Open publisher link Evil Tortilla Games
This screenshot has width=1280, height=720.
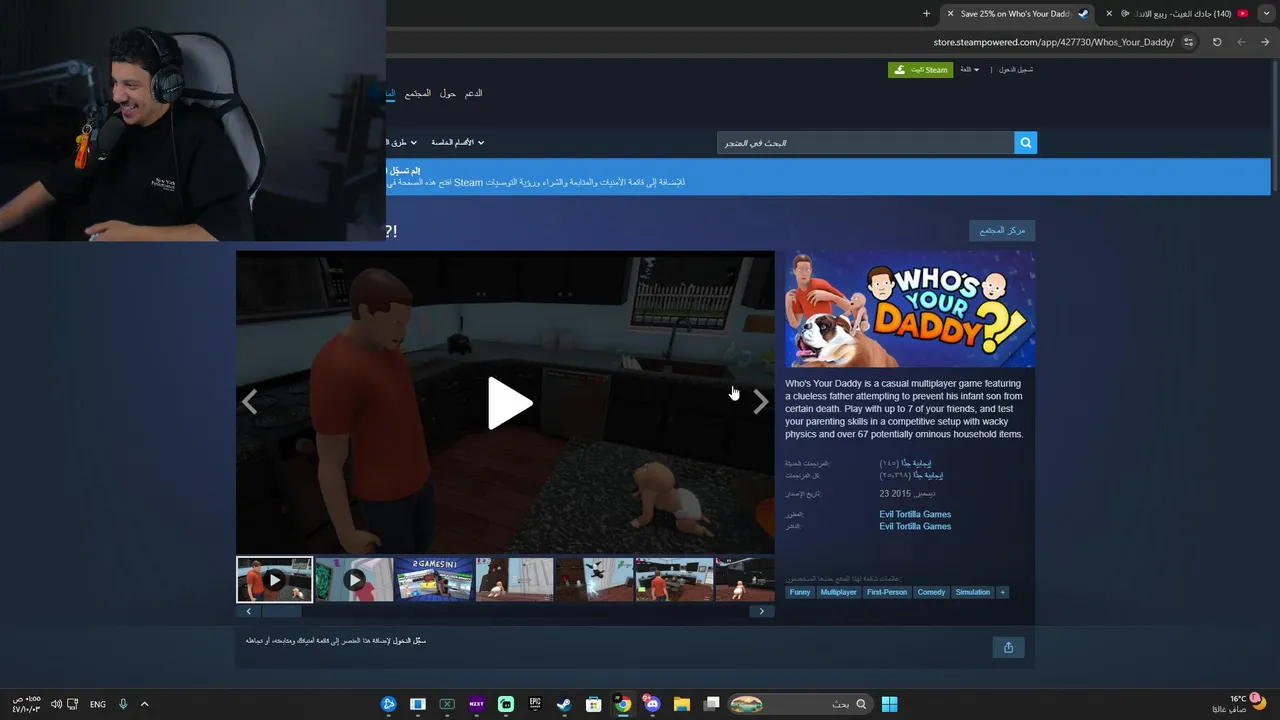click(x=915, y=526)
